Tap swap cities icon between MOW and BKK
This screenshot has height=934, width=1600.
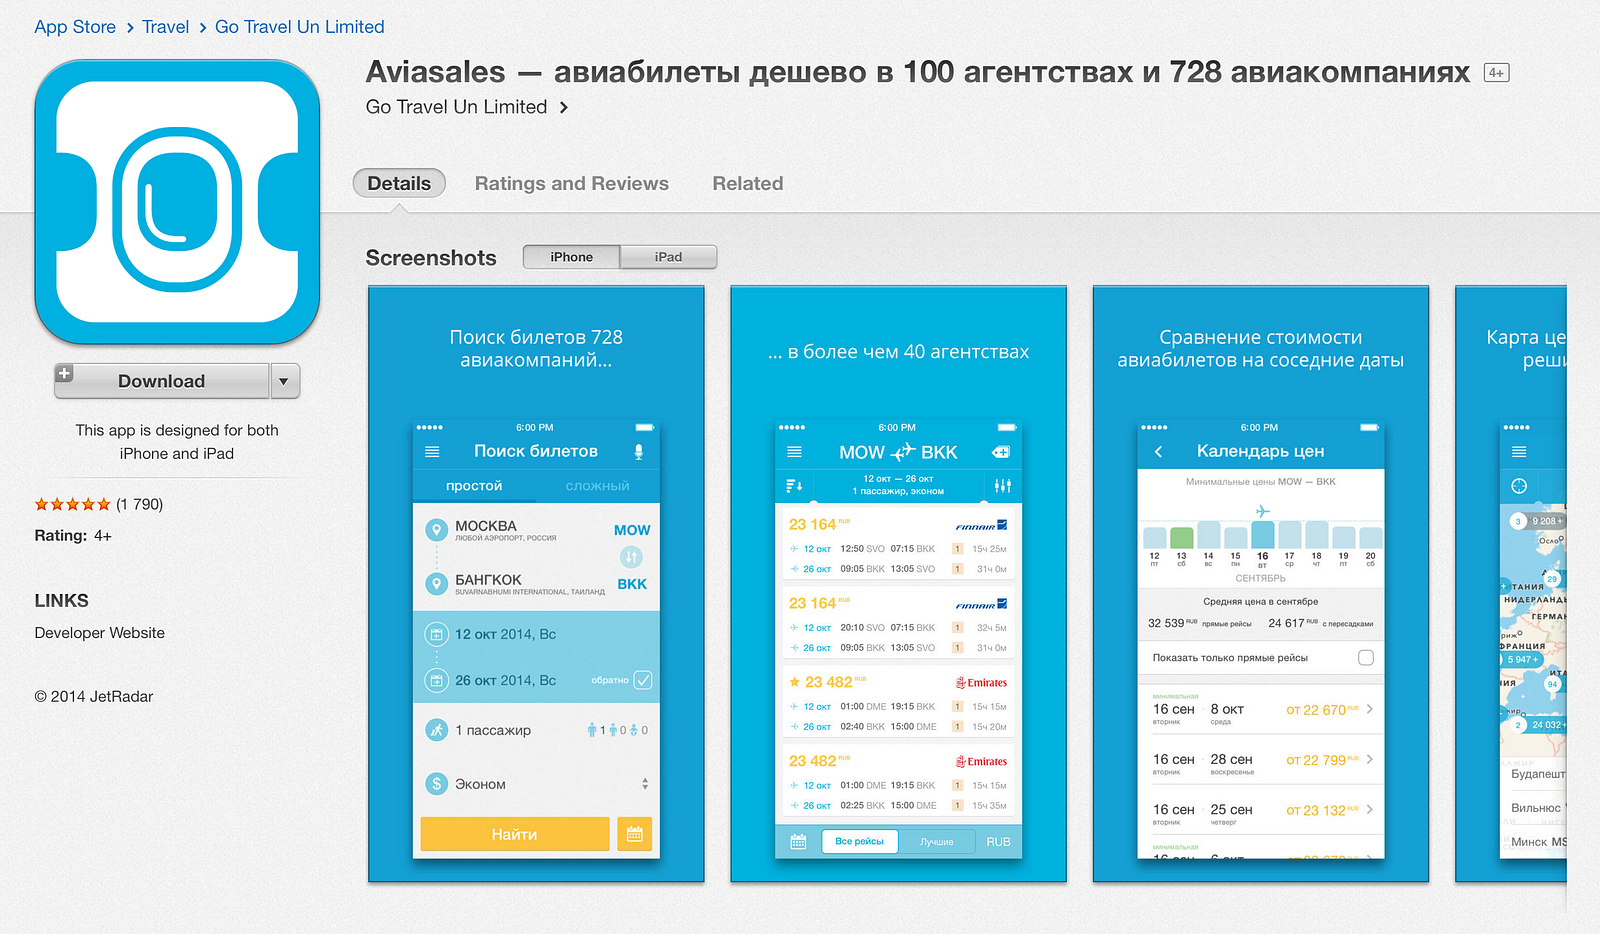[x=631, y=557]
